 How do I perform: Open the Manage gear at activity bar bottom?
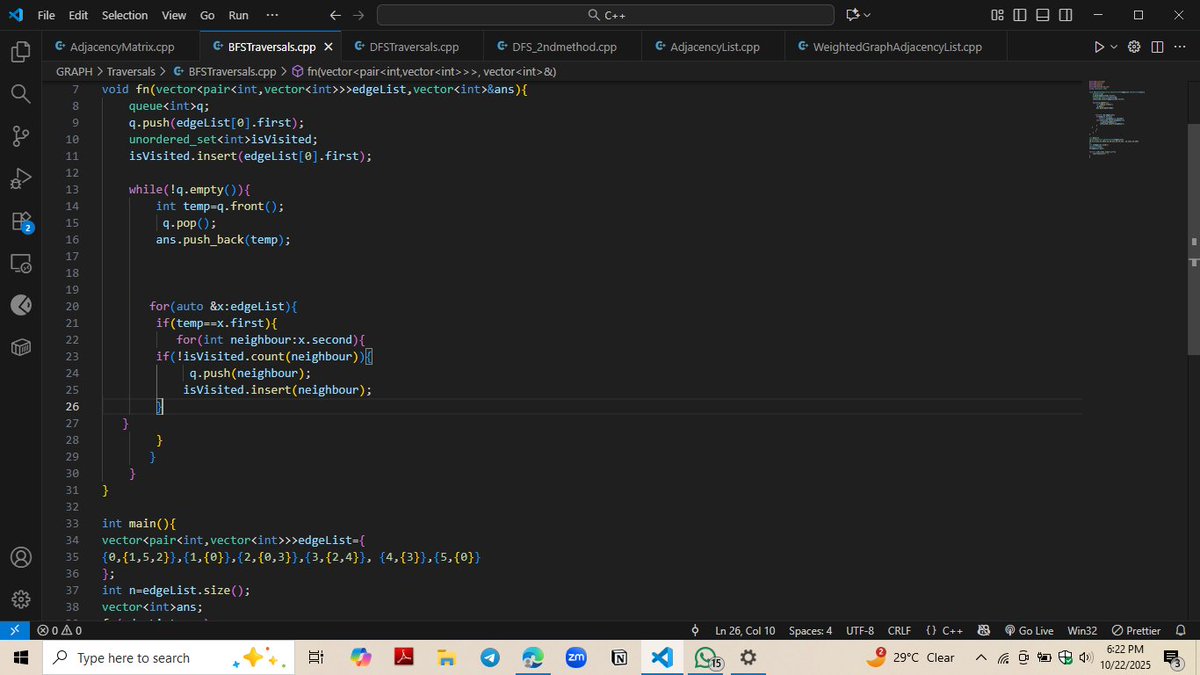click(21, 598)
